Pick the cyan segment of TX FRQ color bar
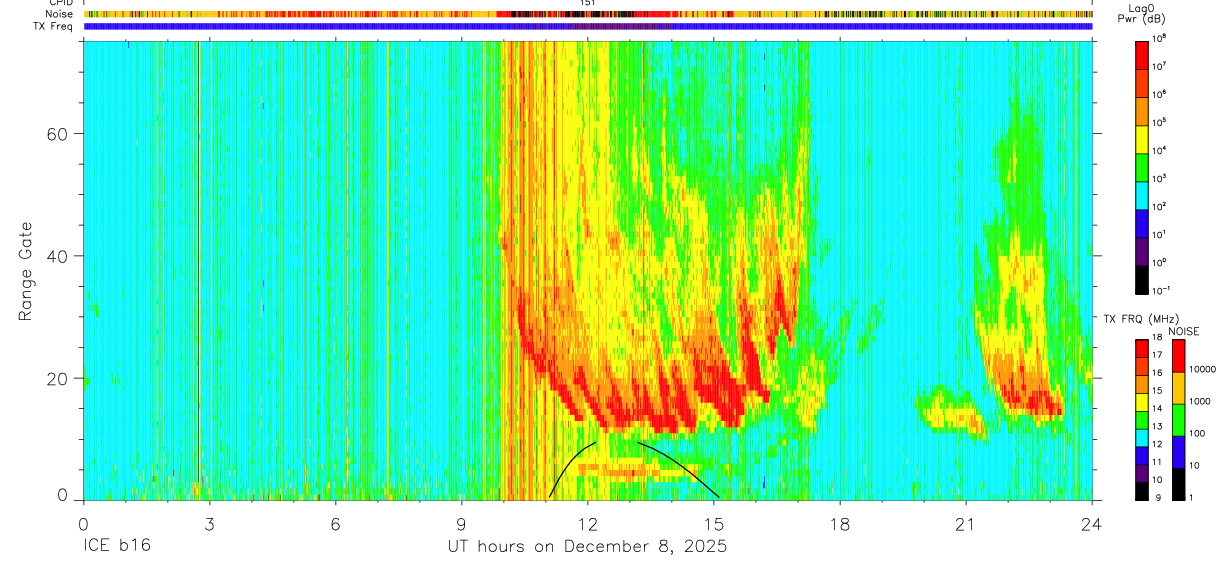 (1142, 437)
